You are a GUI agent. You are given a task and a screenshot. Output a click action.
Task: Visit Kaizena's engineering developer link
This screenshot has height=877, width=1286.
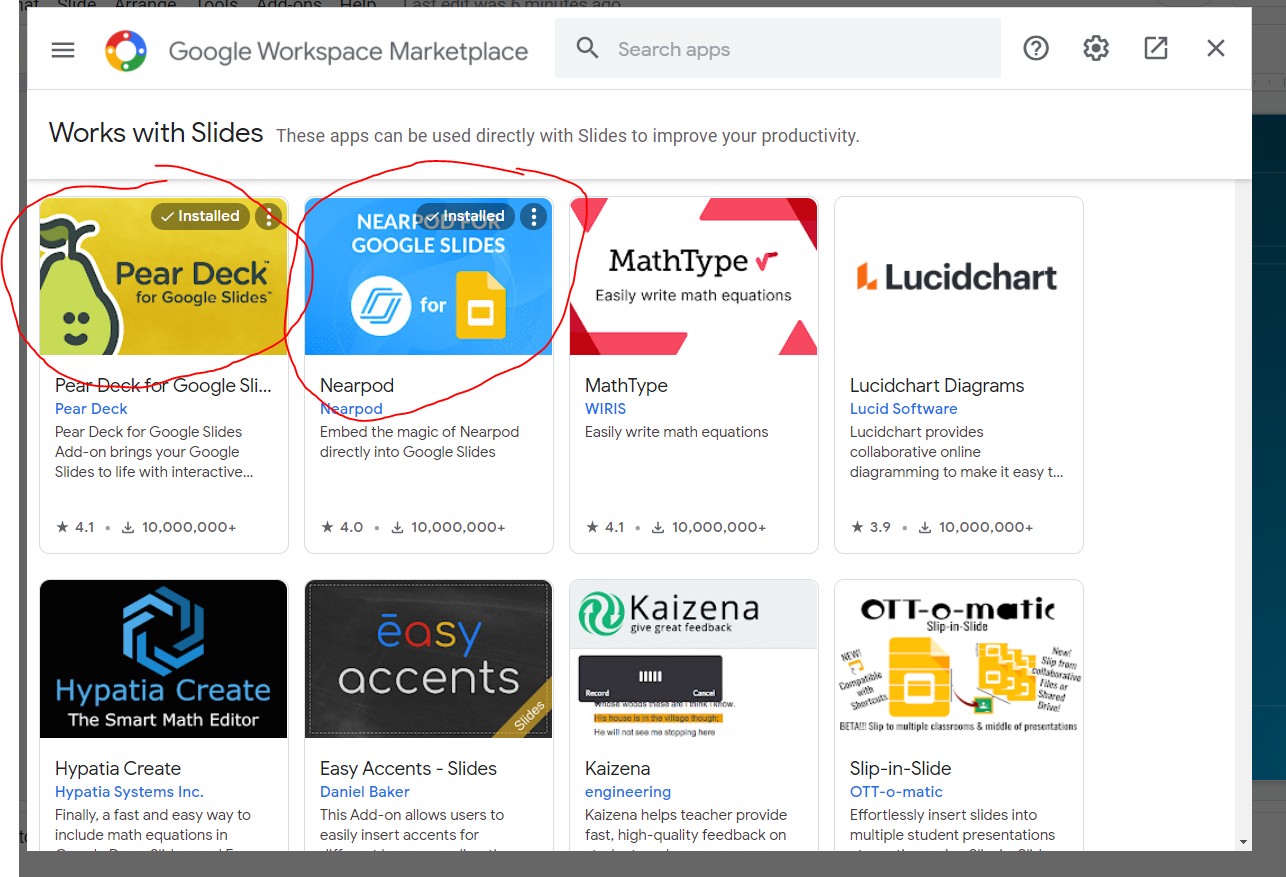[x=628, y=792]
